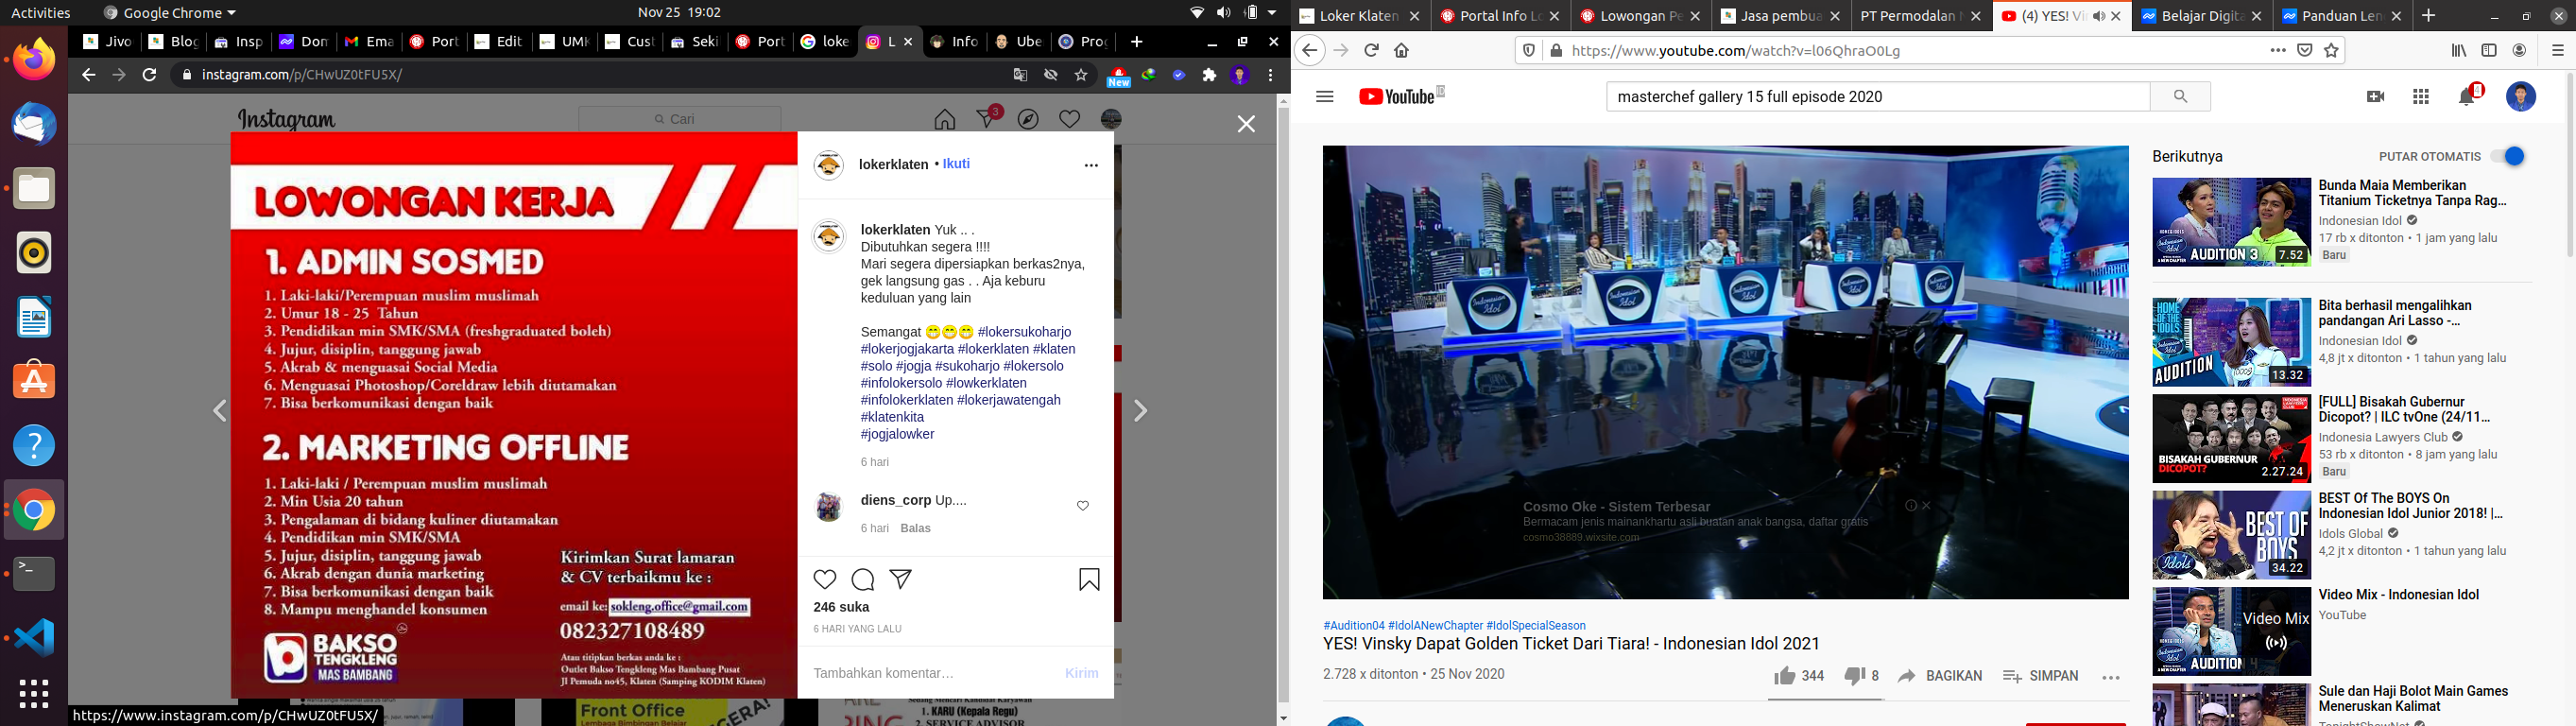
Task: Click the YouTube apps grid icon
Action: 2421,97
